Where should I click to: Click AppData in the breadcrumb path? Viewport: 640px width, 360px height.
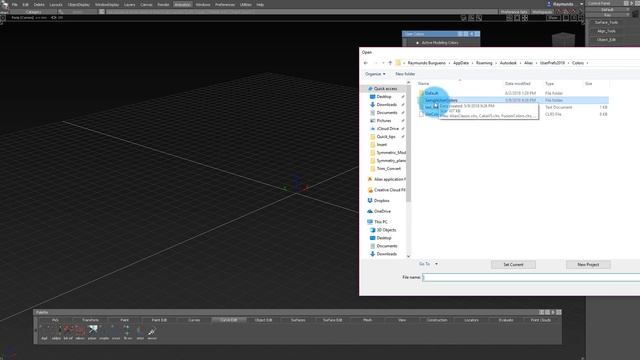tap(461, 63)
